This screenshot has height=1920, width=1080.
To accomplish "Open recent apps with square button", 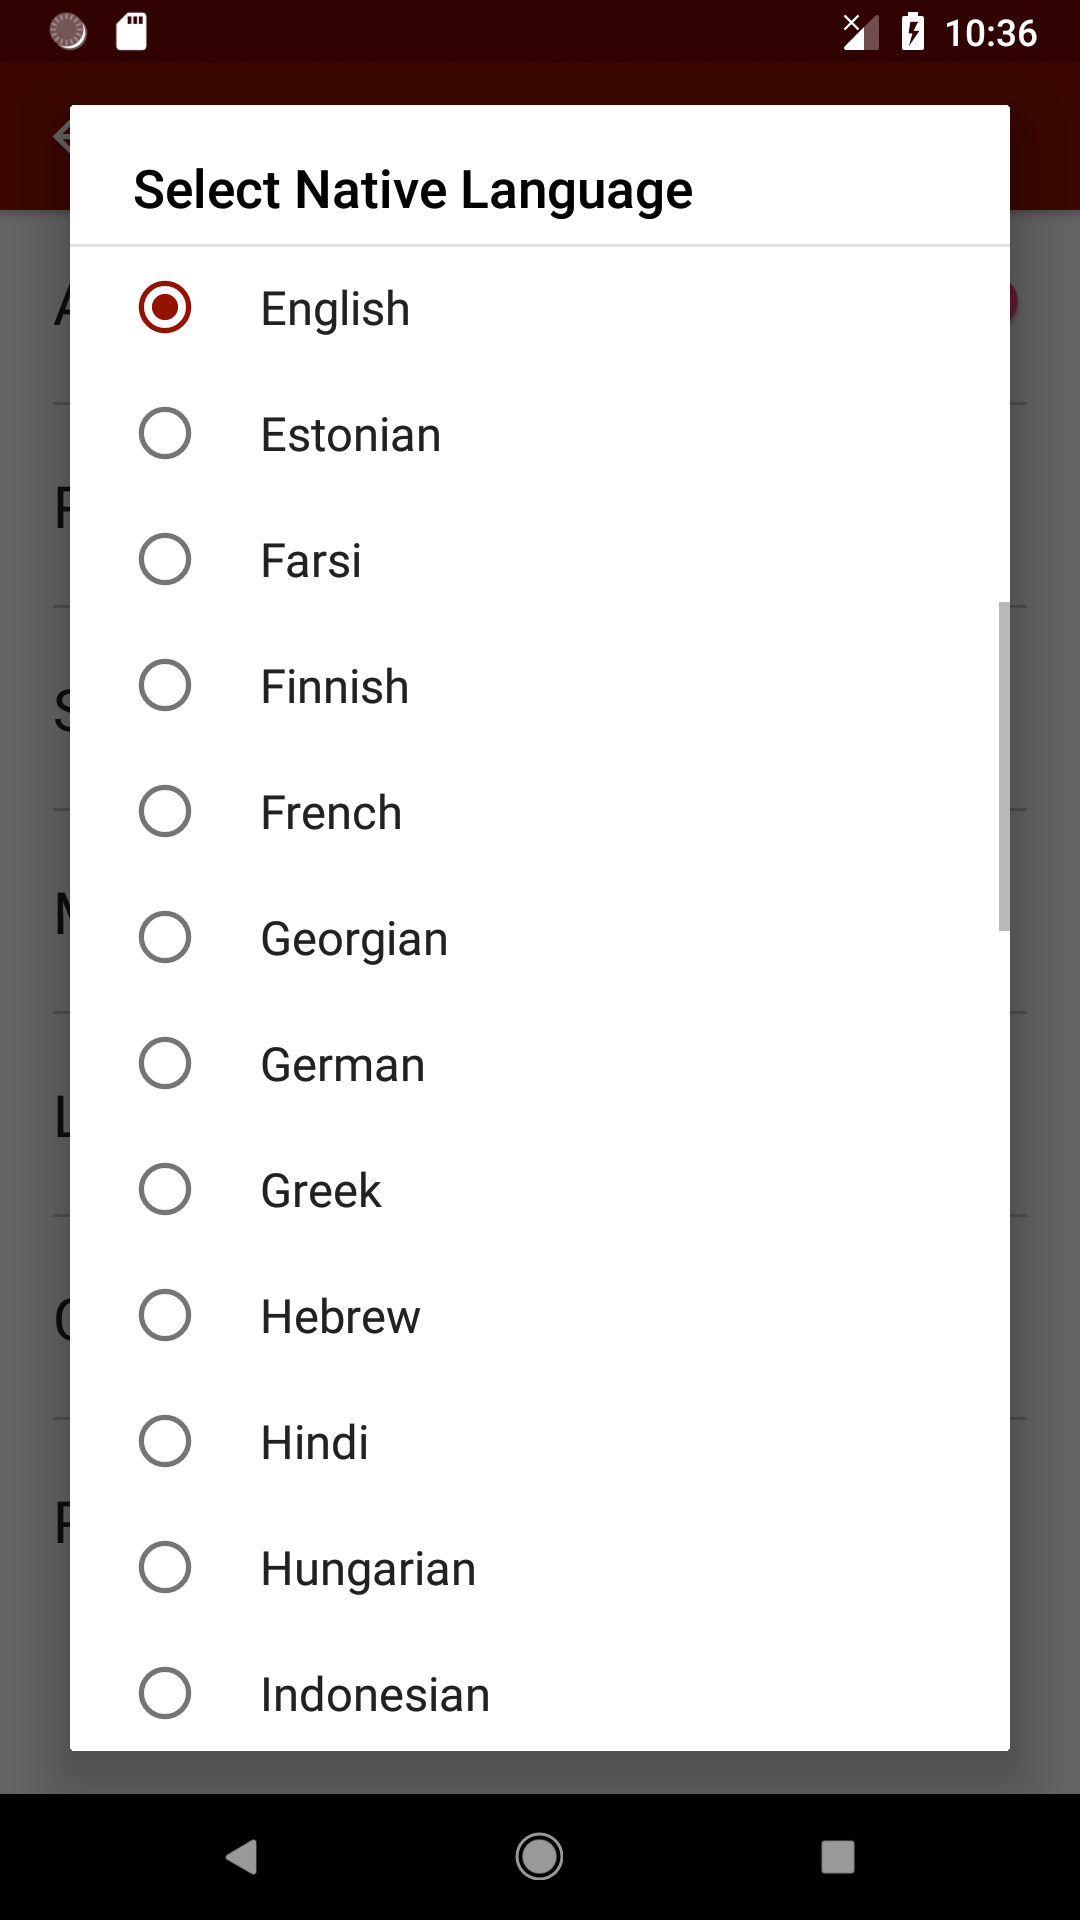I will tap(838, 1857).
